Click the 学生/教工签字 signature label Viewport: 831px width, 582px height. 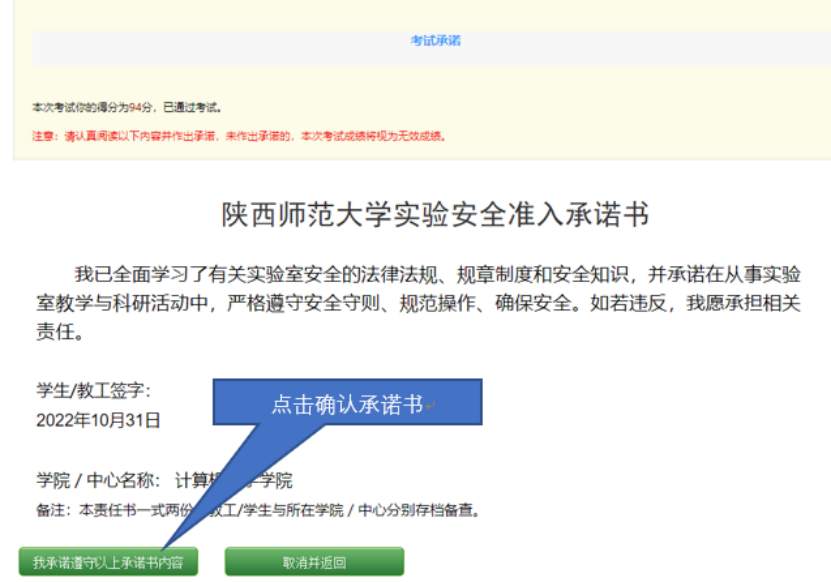click(x=94, y=391)
